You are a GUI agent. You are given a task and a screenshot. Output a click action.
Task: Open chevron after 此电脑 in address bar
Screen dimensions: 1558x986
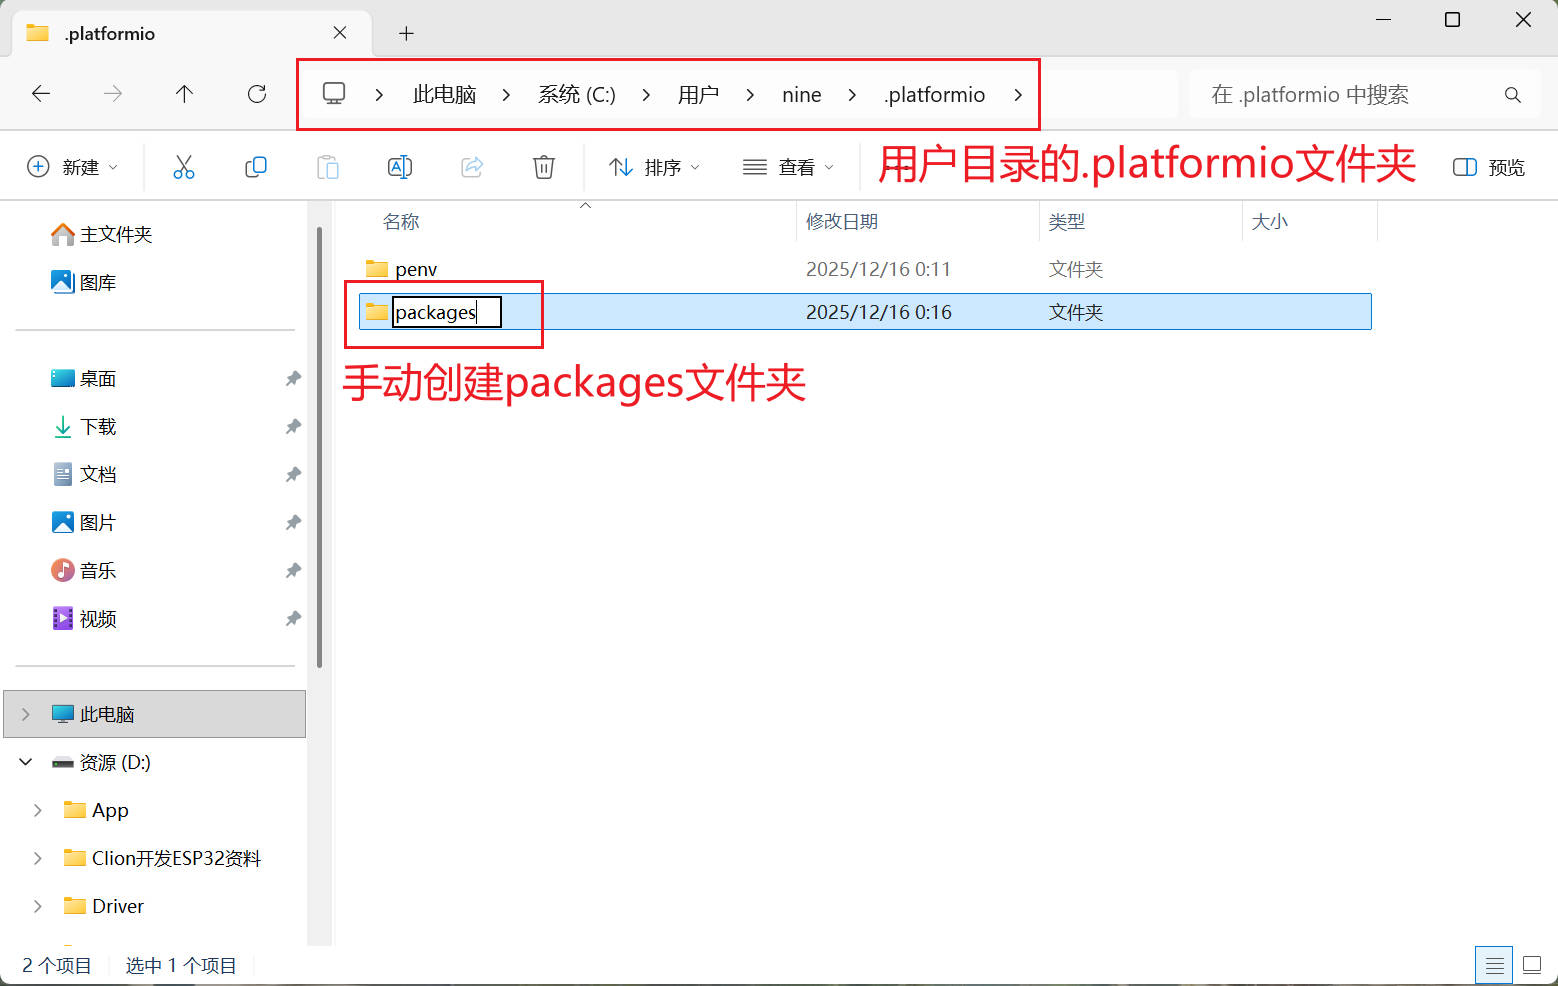coord(506,95)
